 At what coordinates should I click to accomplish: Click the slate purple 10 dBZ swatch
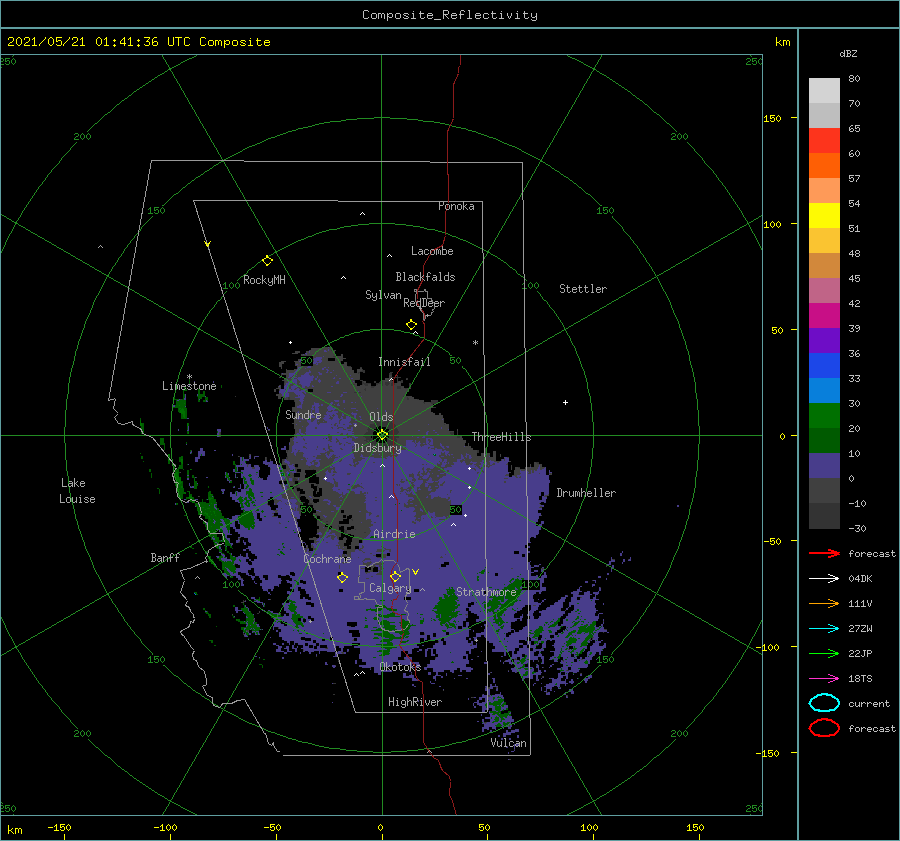[824, 465]
